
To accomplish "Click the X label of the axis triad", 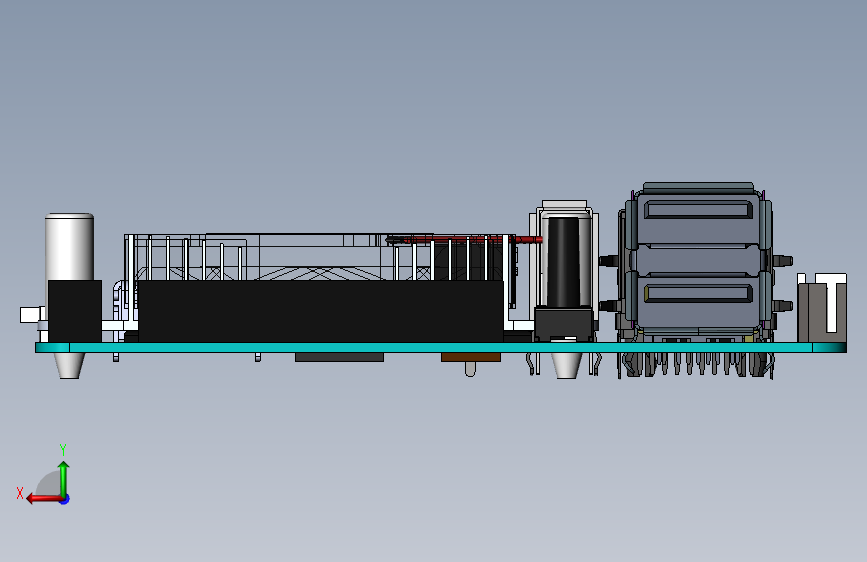I will click(20, 493).
